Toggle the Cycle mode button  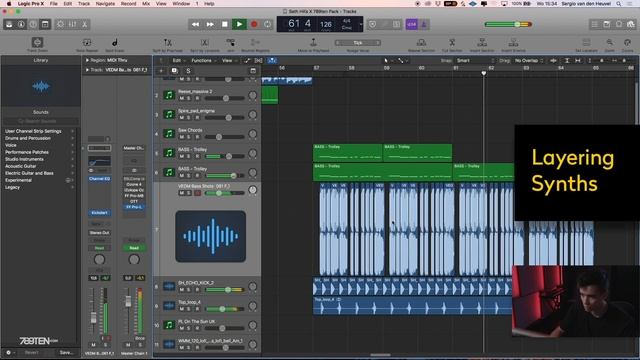tap(267, 24)
